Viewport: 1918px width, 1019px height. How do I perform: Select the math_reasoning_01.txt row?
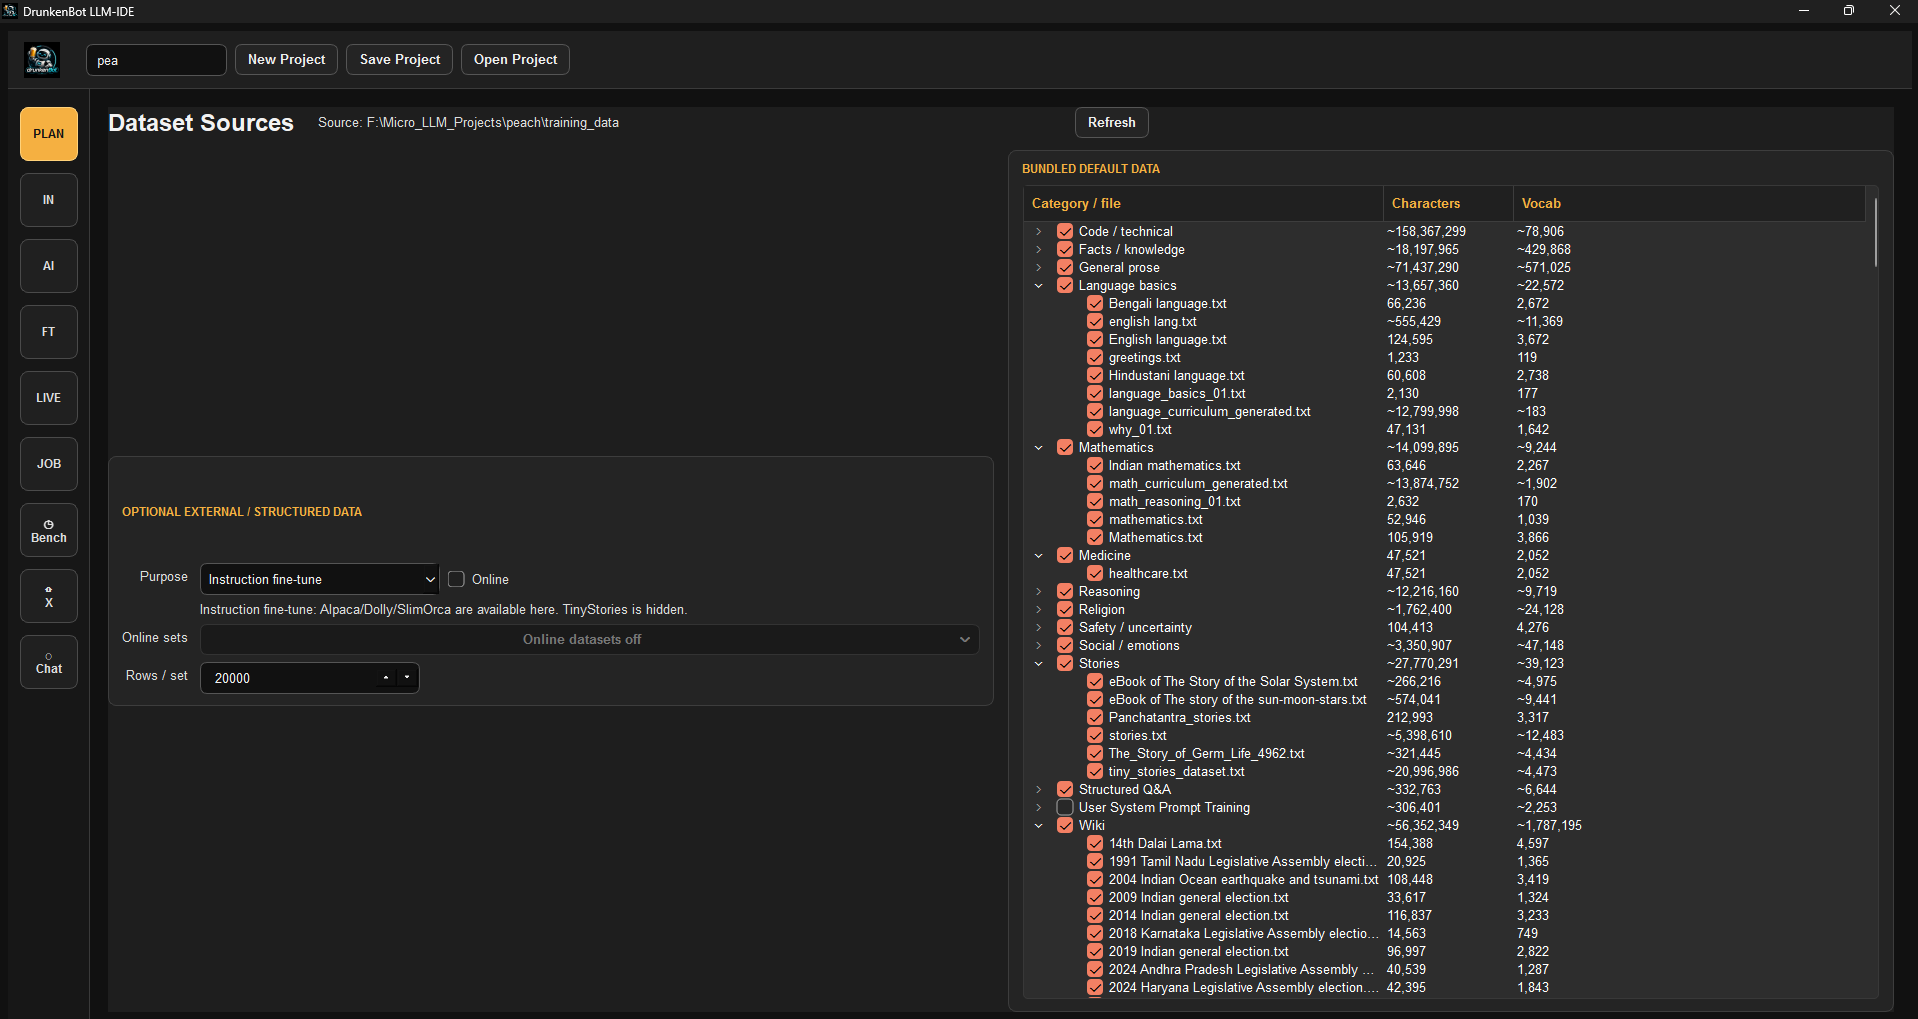pos(1444,501)
